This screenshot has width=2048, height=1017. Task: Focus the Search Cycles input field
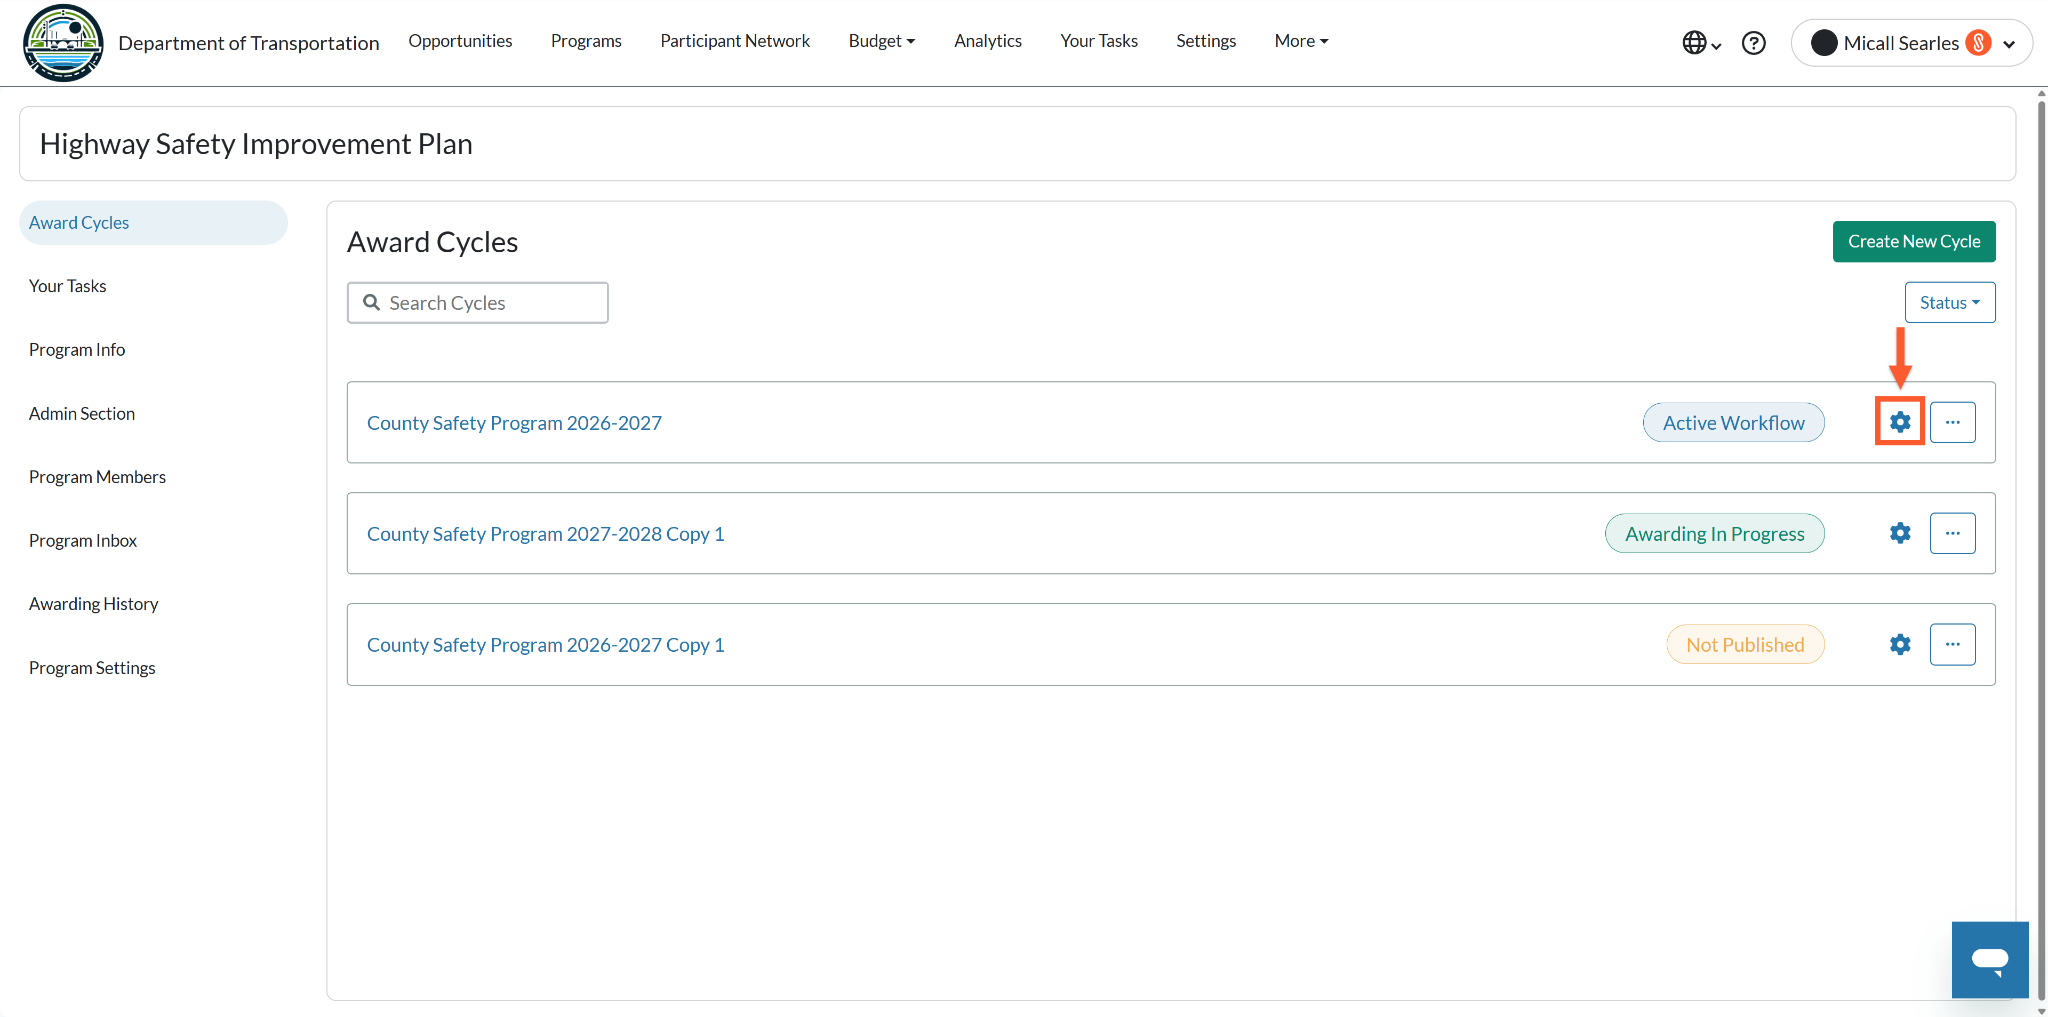point(478,303)
